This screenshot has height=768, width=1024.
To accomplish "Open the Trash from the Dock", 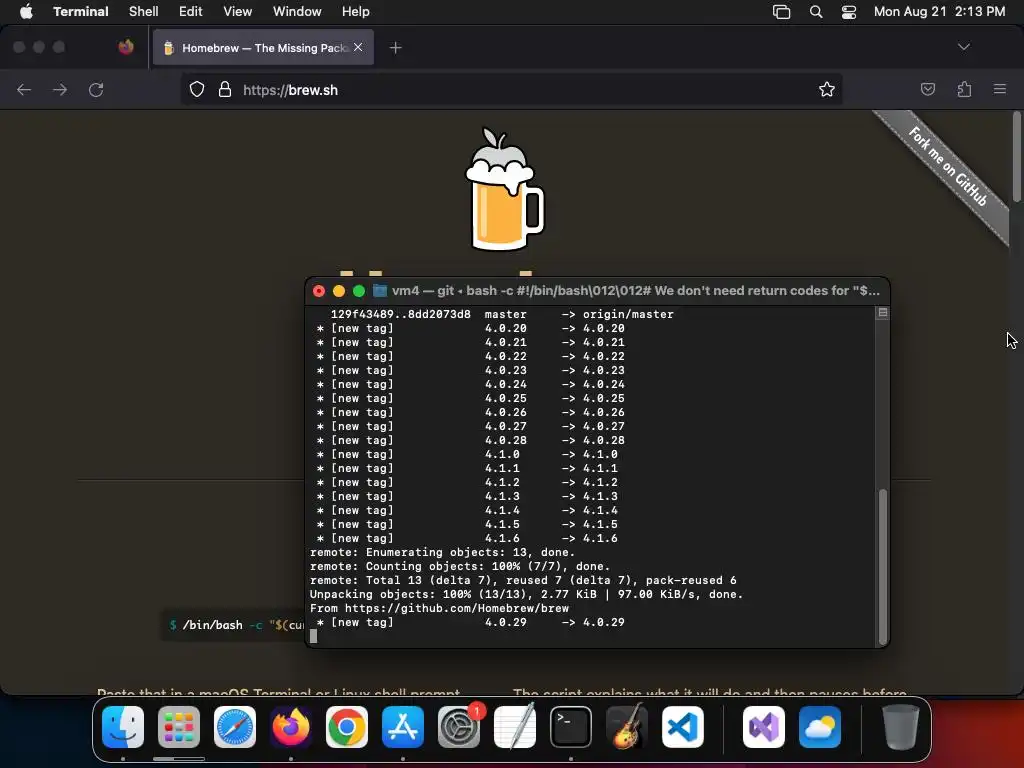I will tap(901, 727).
